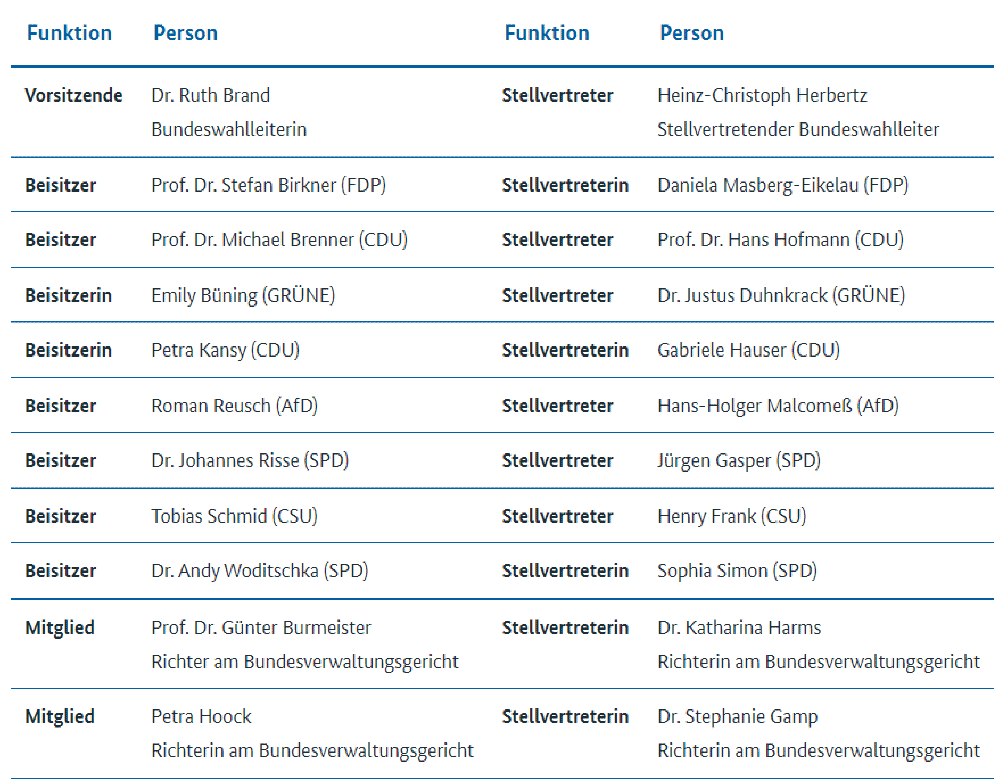Image resolution: width=998 pixels, height=784 pixels.
Task: Click the second Funktion column header
Action: [x=547, y=33]
